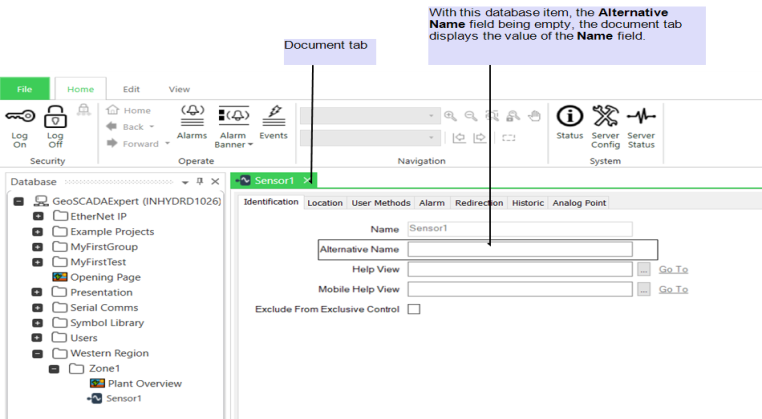
Task: Click browse button for Mobile Help View
Action: pyautogui.click(x=644, y=289)
